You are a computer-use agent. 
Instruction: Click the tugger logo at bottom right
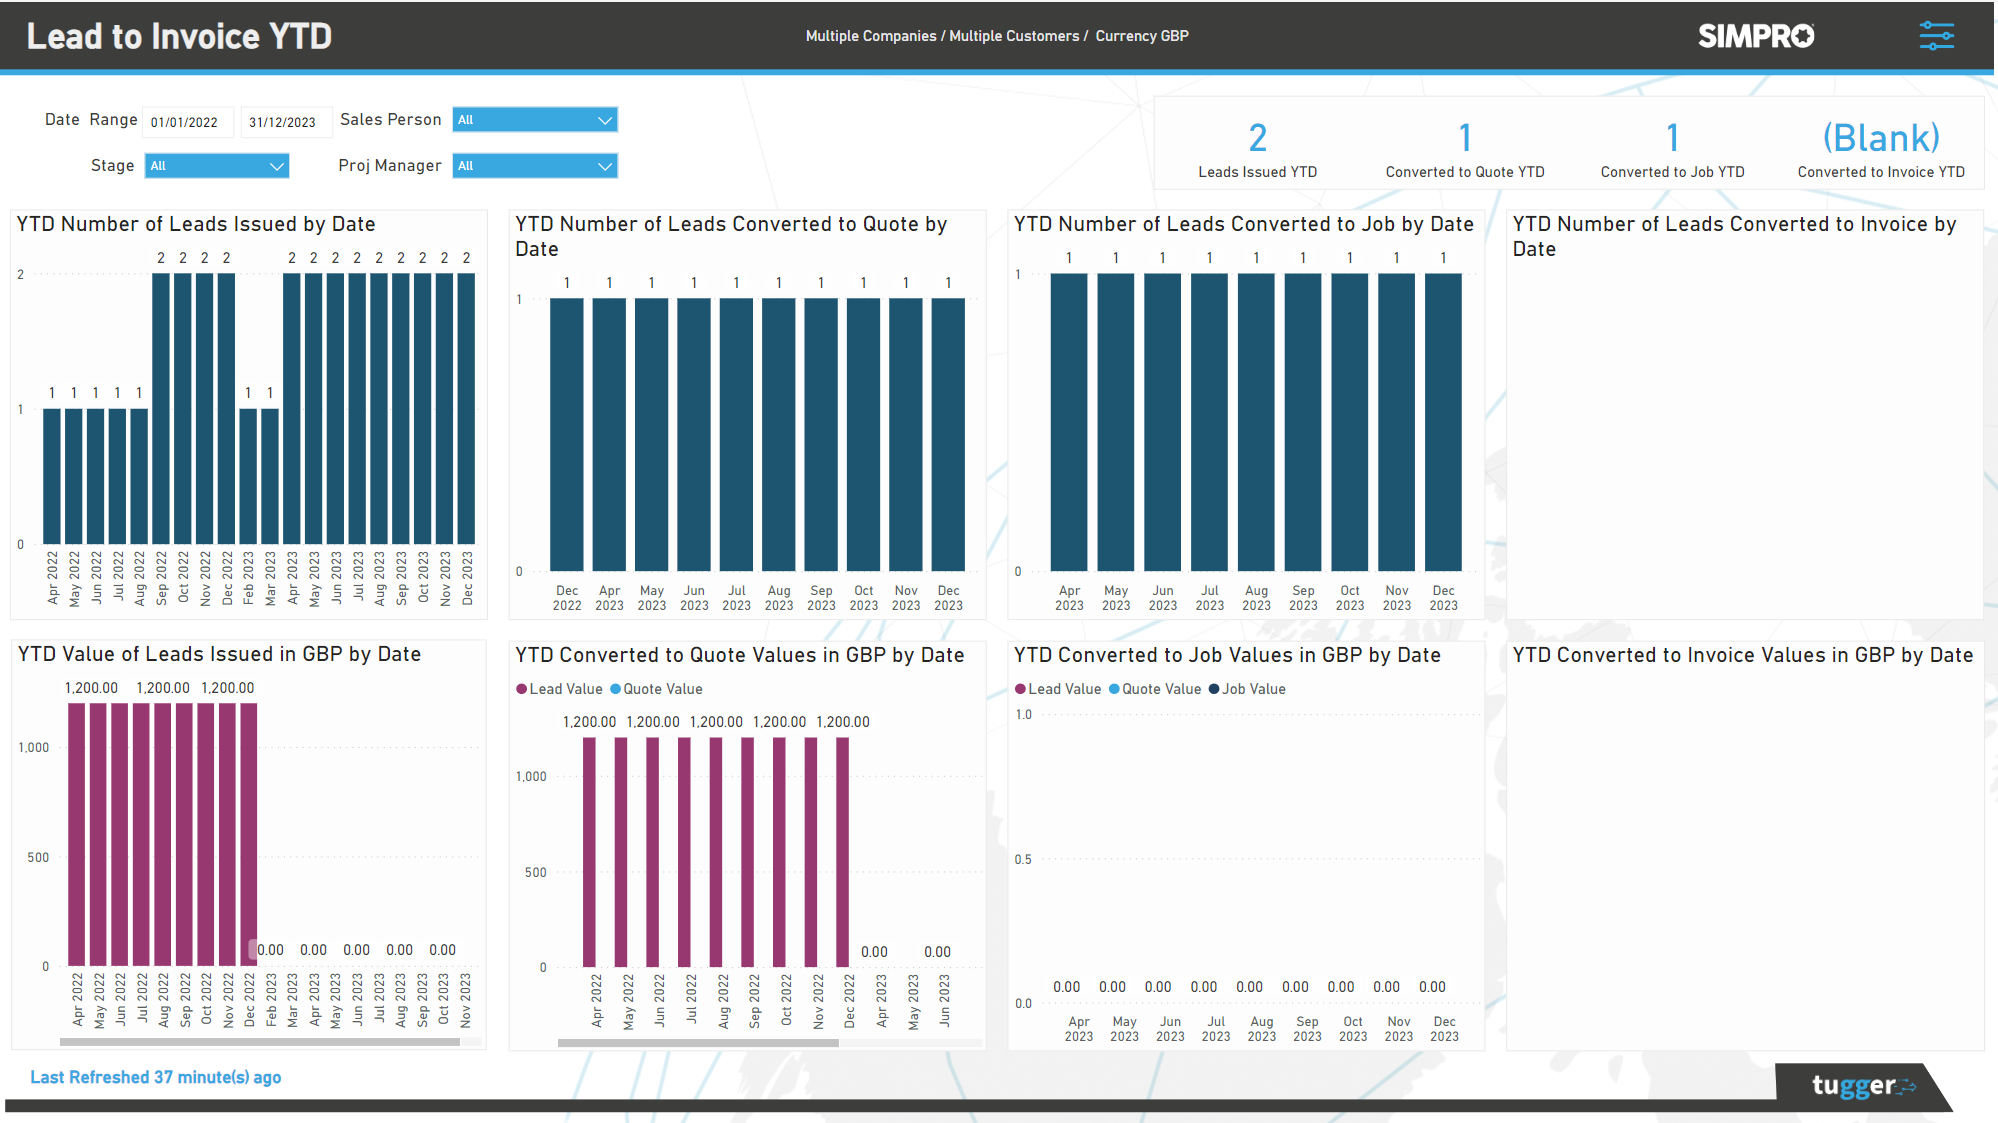click(x=1854, y=1085)
